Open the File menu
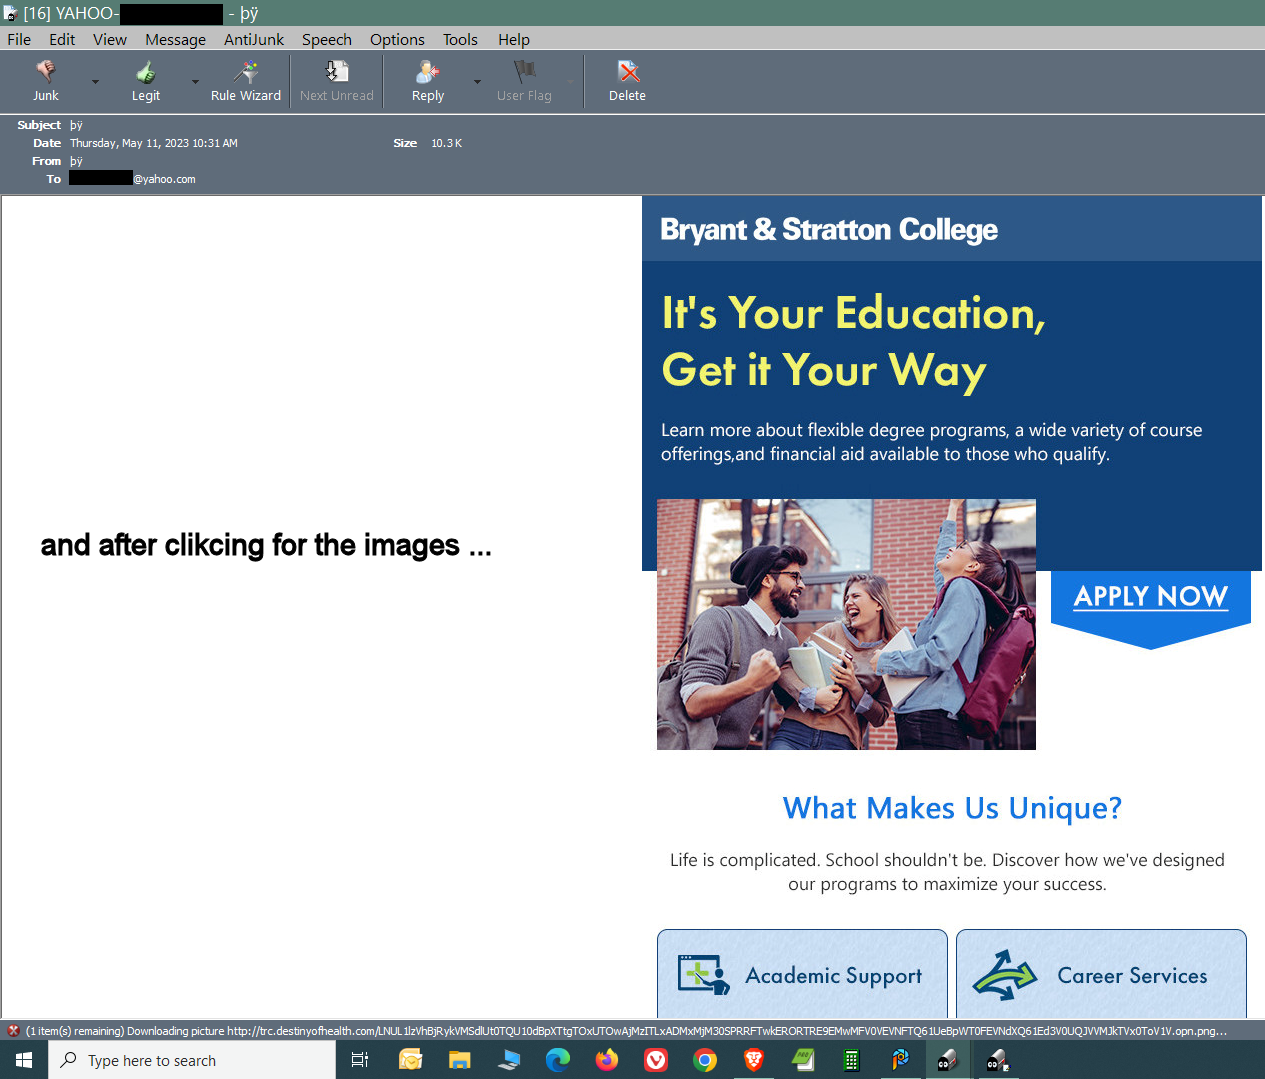Viewport: 1265px width, 1079px height. [19, 39]
